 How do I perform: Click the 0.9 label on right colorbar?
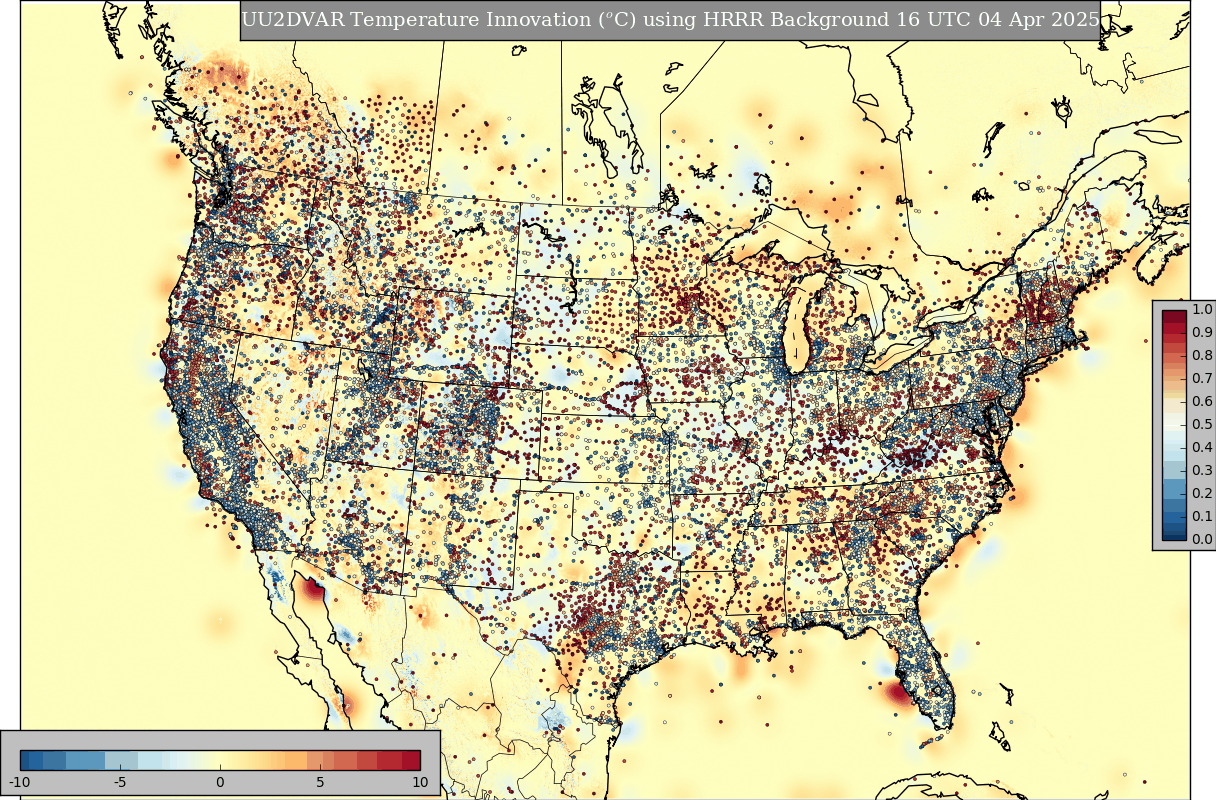(1202, 333)
